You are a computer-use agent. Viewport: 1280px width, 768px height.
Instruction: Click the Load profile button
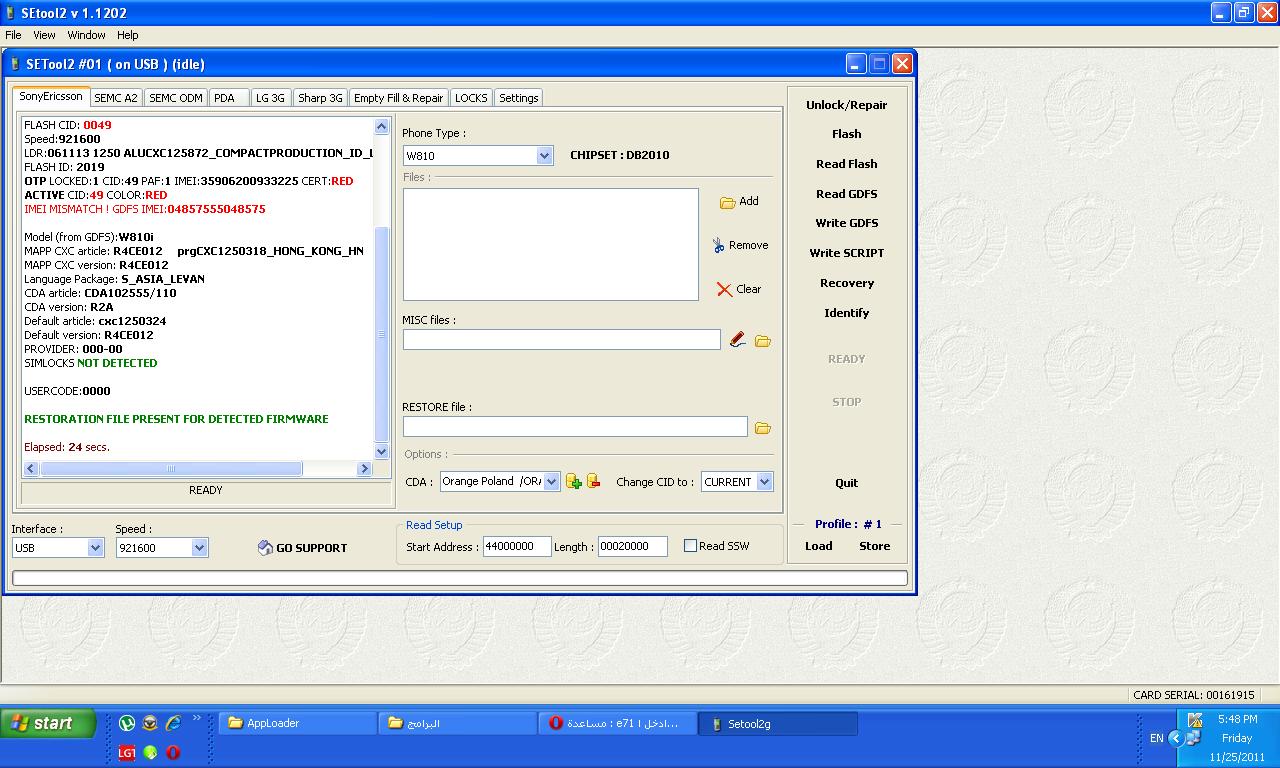coord(819,546)
